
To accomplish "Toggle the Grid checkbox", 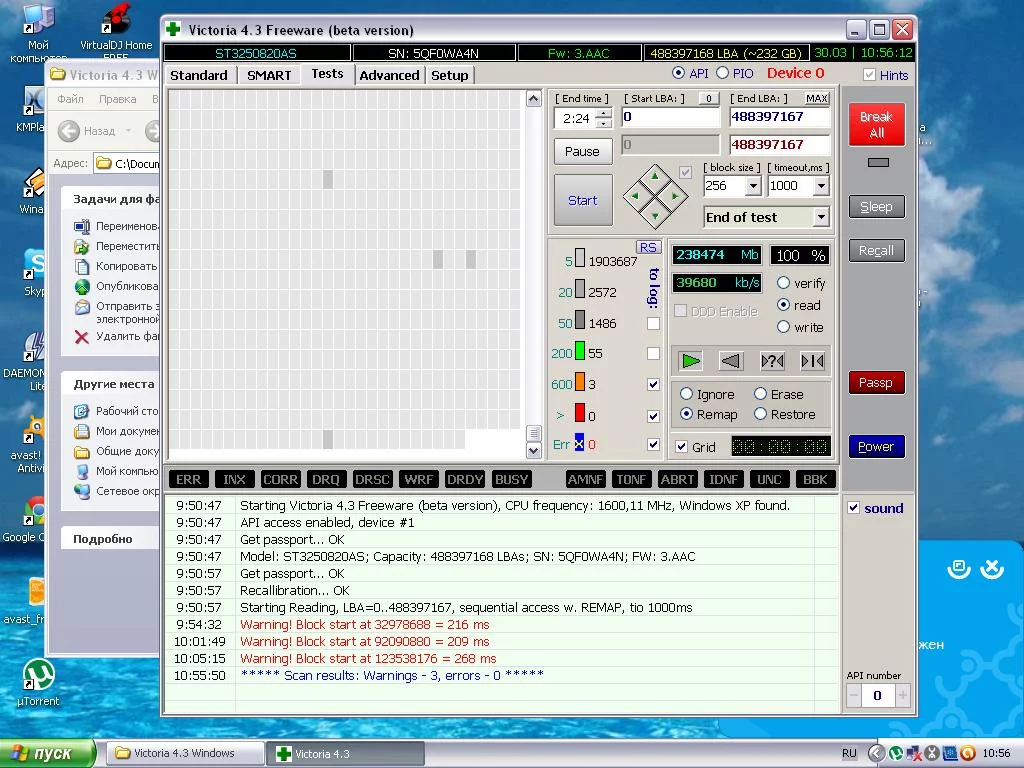I will [682, 447].
